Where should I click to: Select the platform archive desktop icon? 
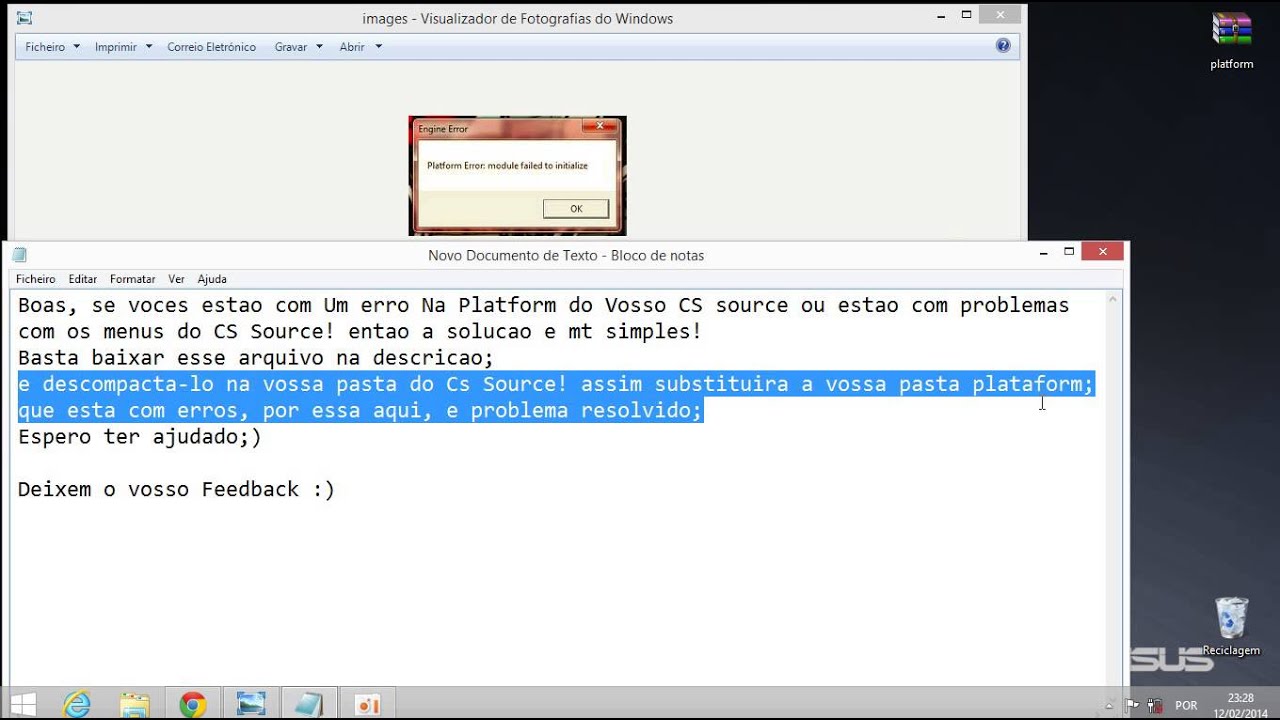pos(1231,41)
